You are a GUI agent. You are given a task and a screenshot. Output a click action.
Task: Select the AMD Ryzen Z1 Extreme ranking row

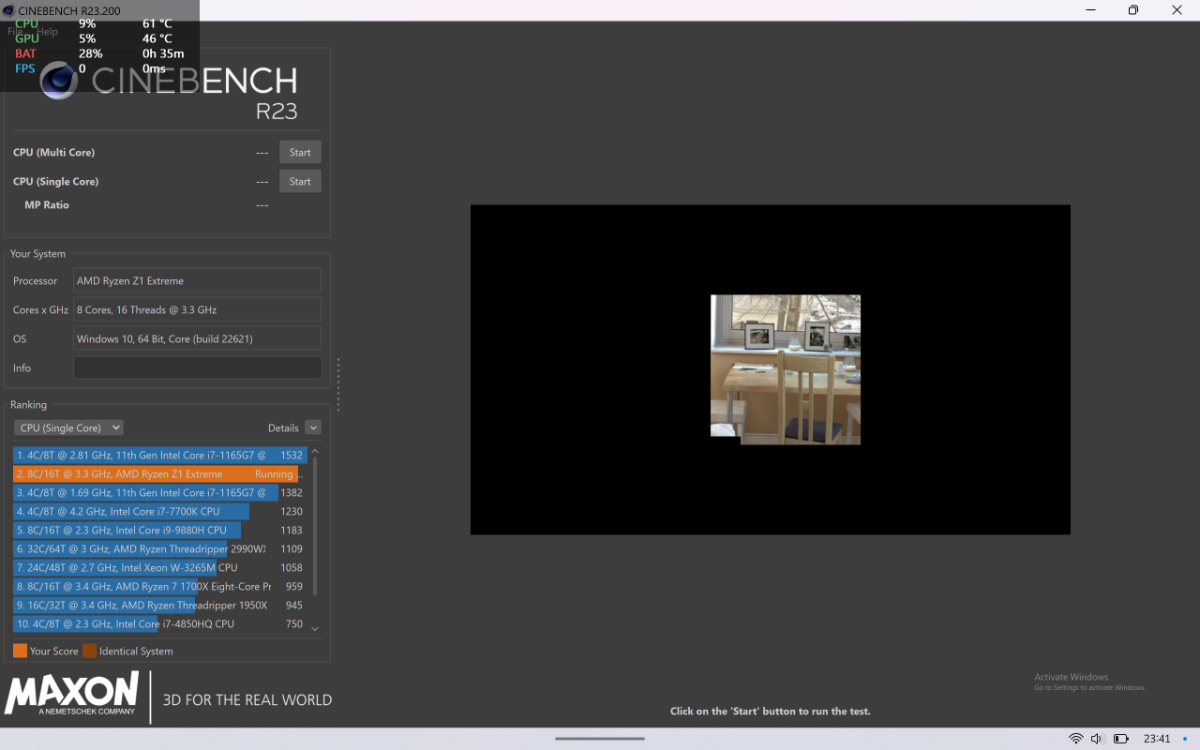pos(155,474)
